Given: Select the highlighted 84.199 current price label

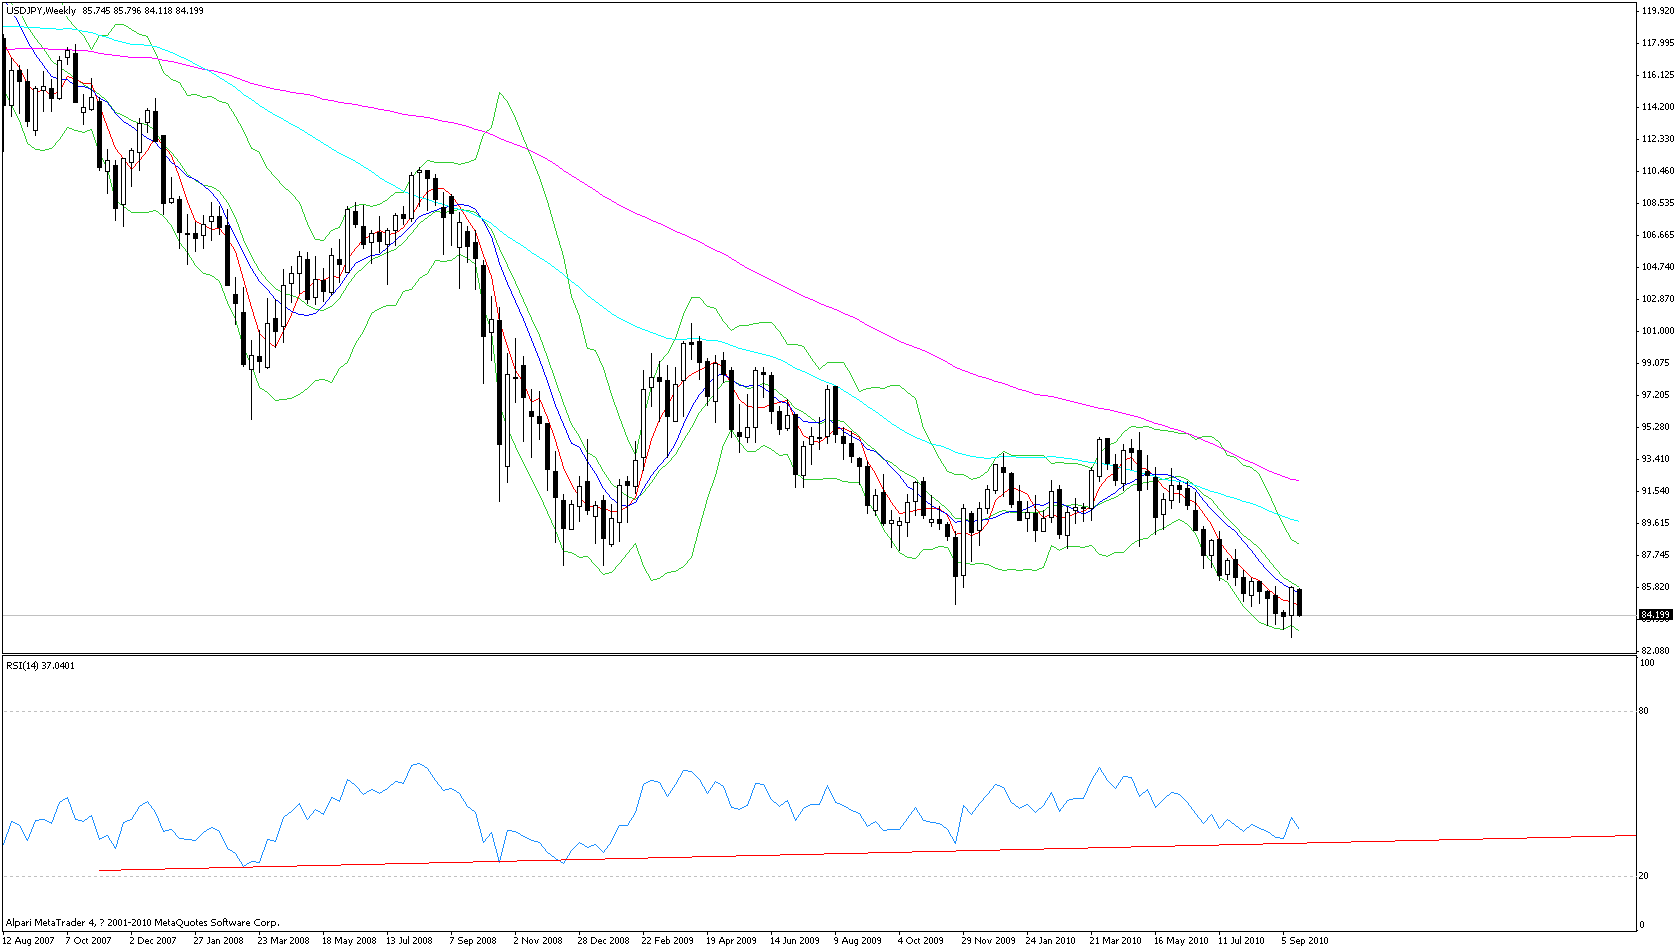Looking at the screenshot, I should click(1656, 614).
